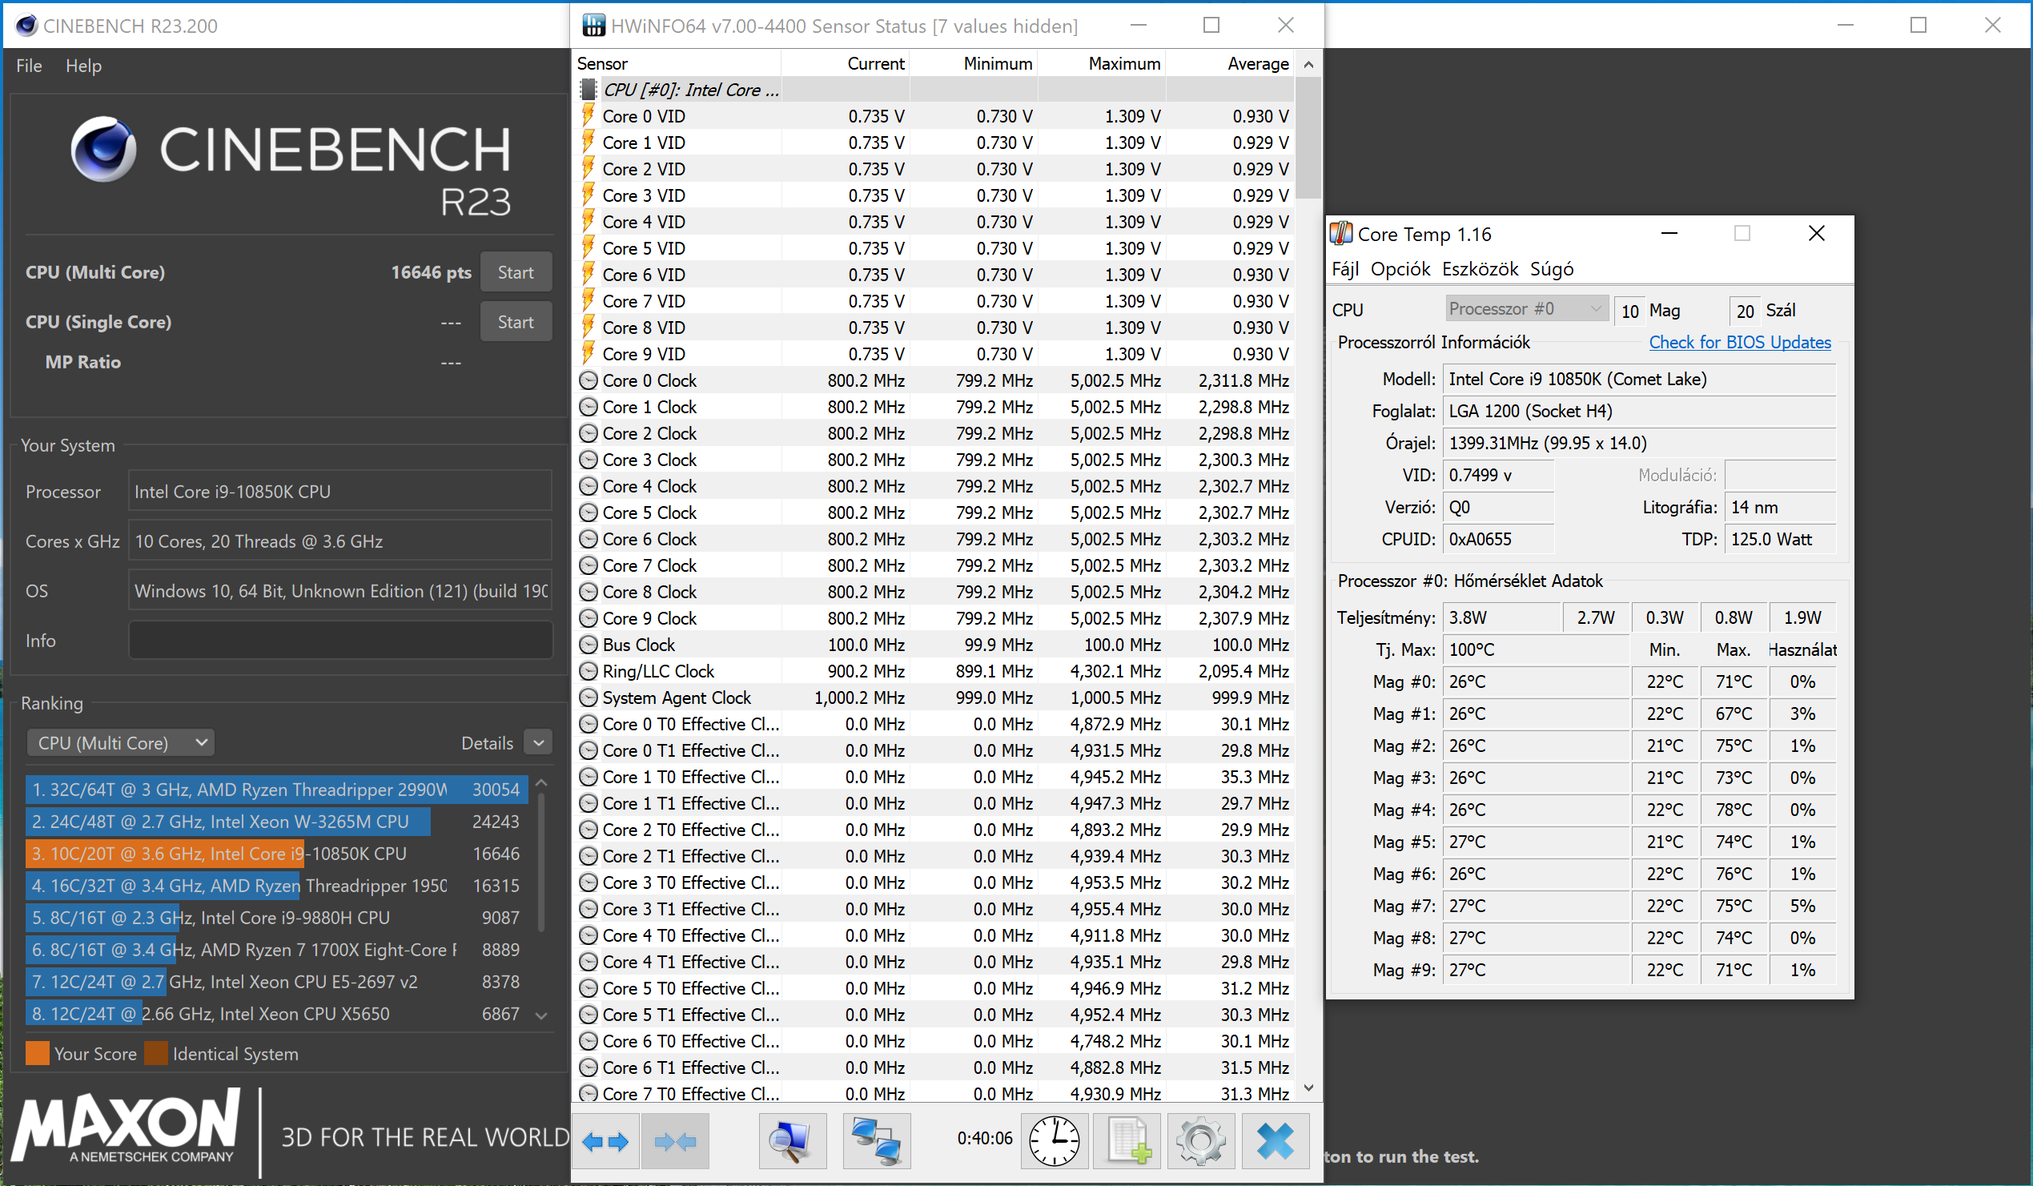Expand the Details dropdown arrow in Ranking
This screenshot has width=2033, height=1186.
(539, 743)
